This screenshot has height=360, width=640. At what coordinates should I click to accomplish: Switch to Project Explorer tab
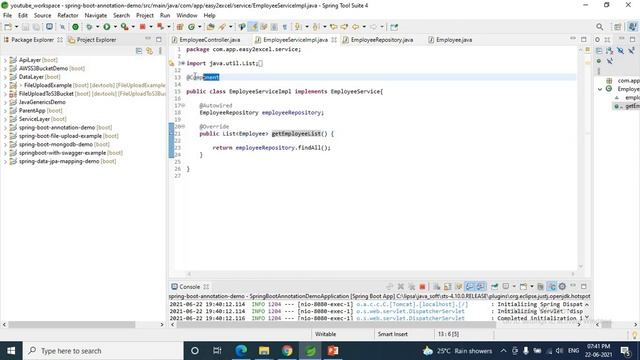92,40
